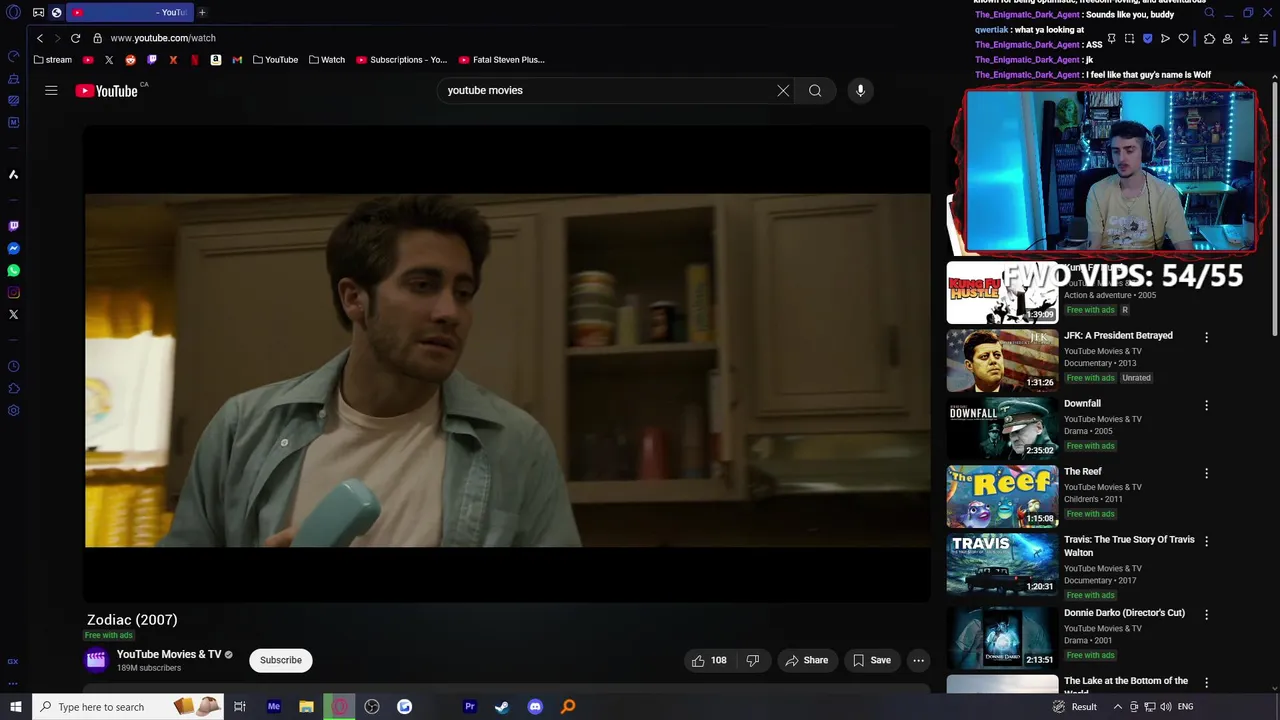Open the Opera GX menu logo
The width and height of the screenshot is (1280, 720).
click(13, 12)
